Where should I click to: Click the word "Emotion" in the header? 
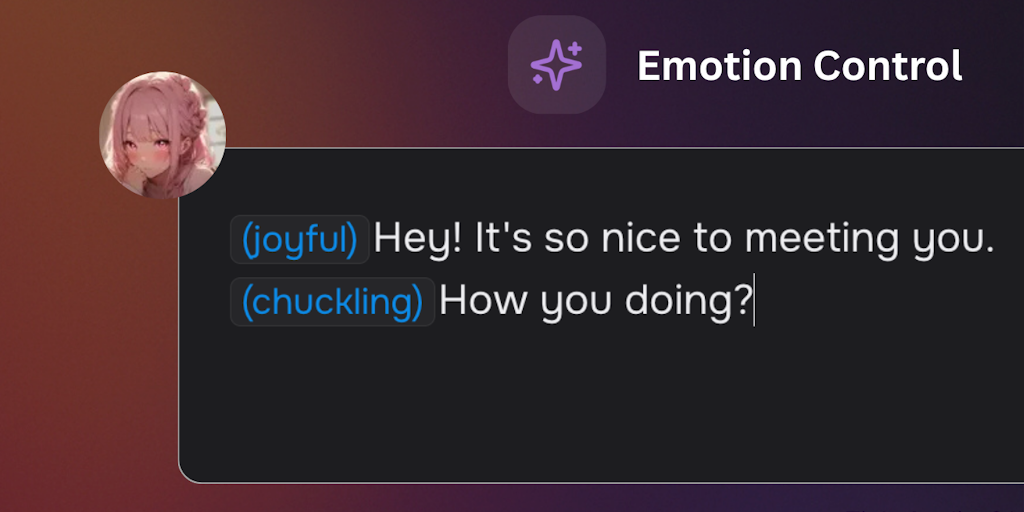pyautogui.click(x=719, y=66)
